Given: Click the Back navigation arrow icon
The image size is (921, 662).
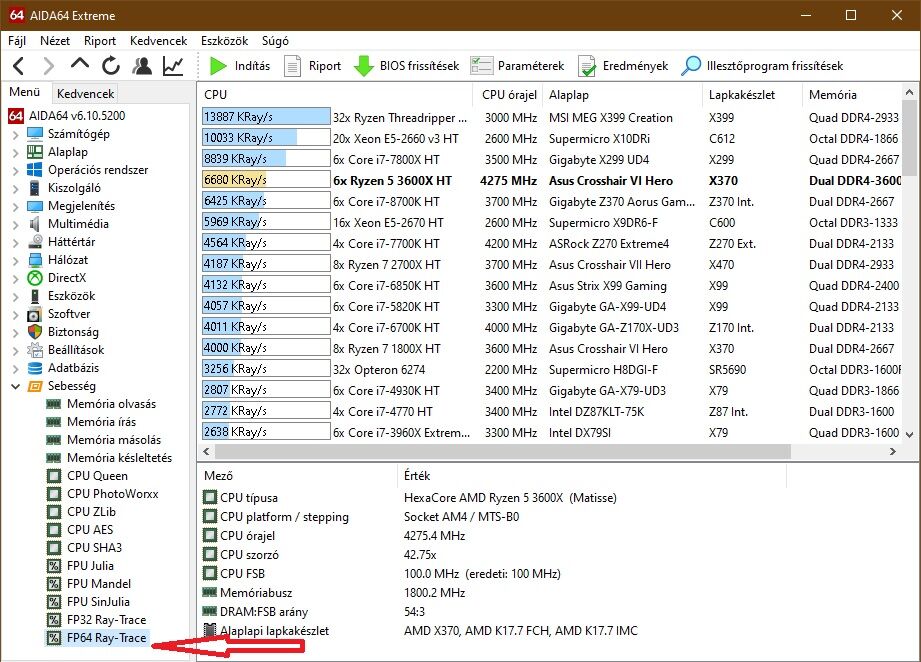Looking at the screenshot, I should click(19, 66).
